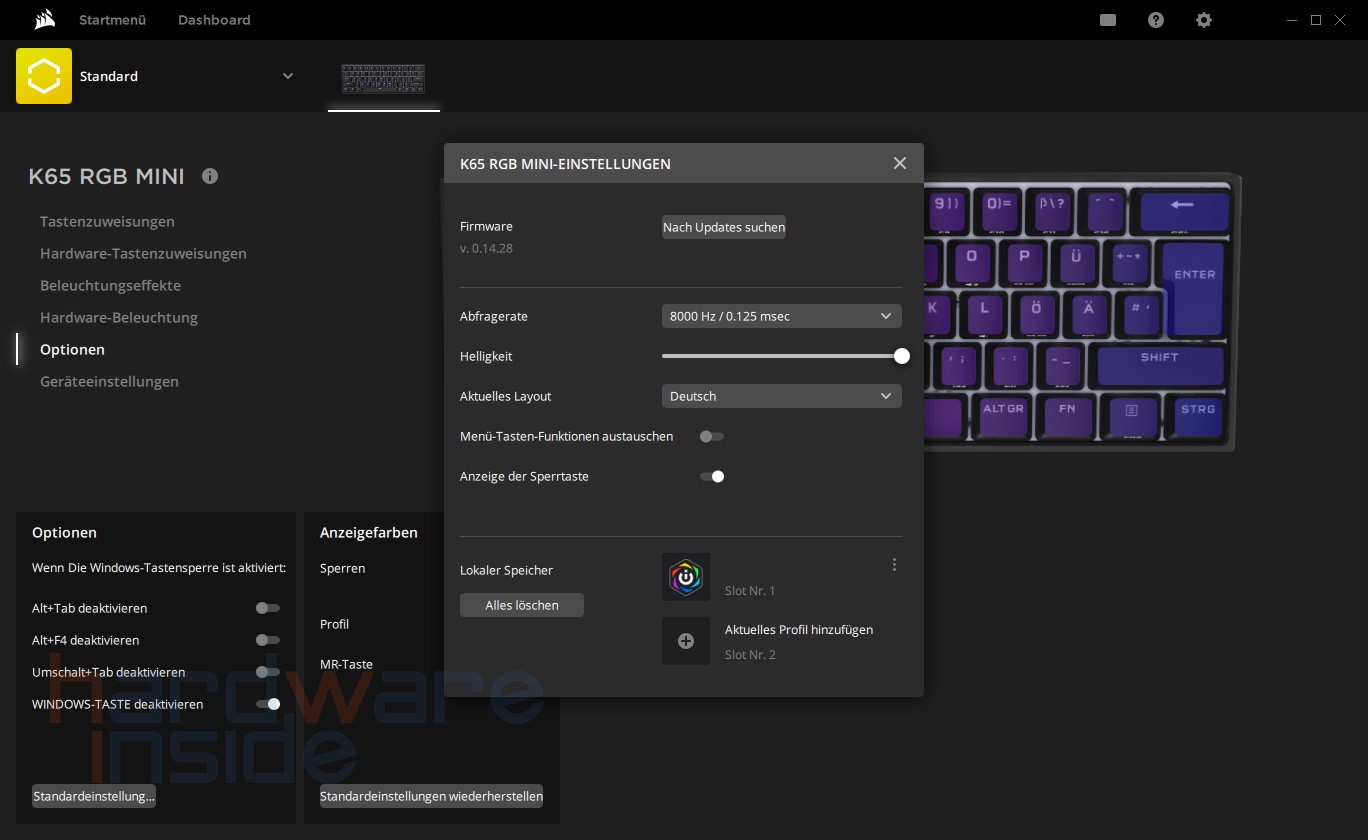Screen dimensions: 1368x840
Task: Enable Menü-Tasten-Funktionen austauschen
Action: tap(711, 436)
